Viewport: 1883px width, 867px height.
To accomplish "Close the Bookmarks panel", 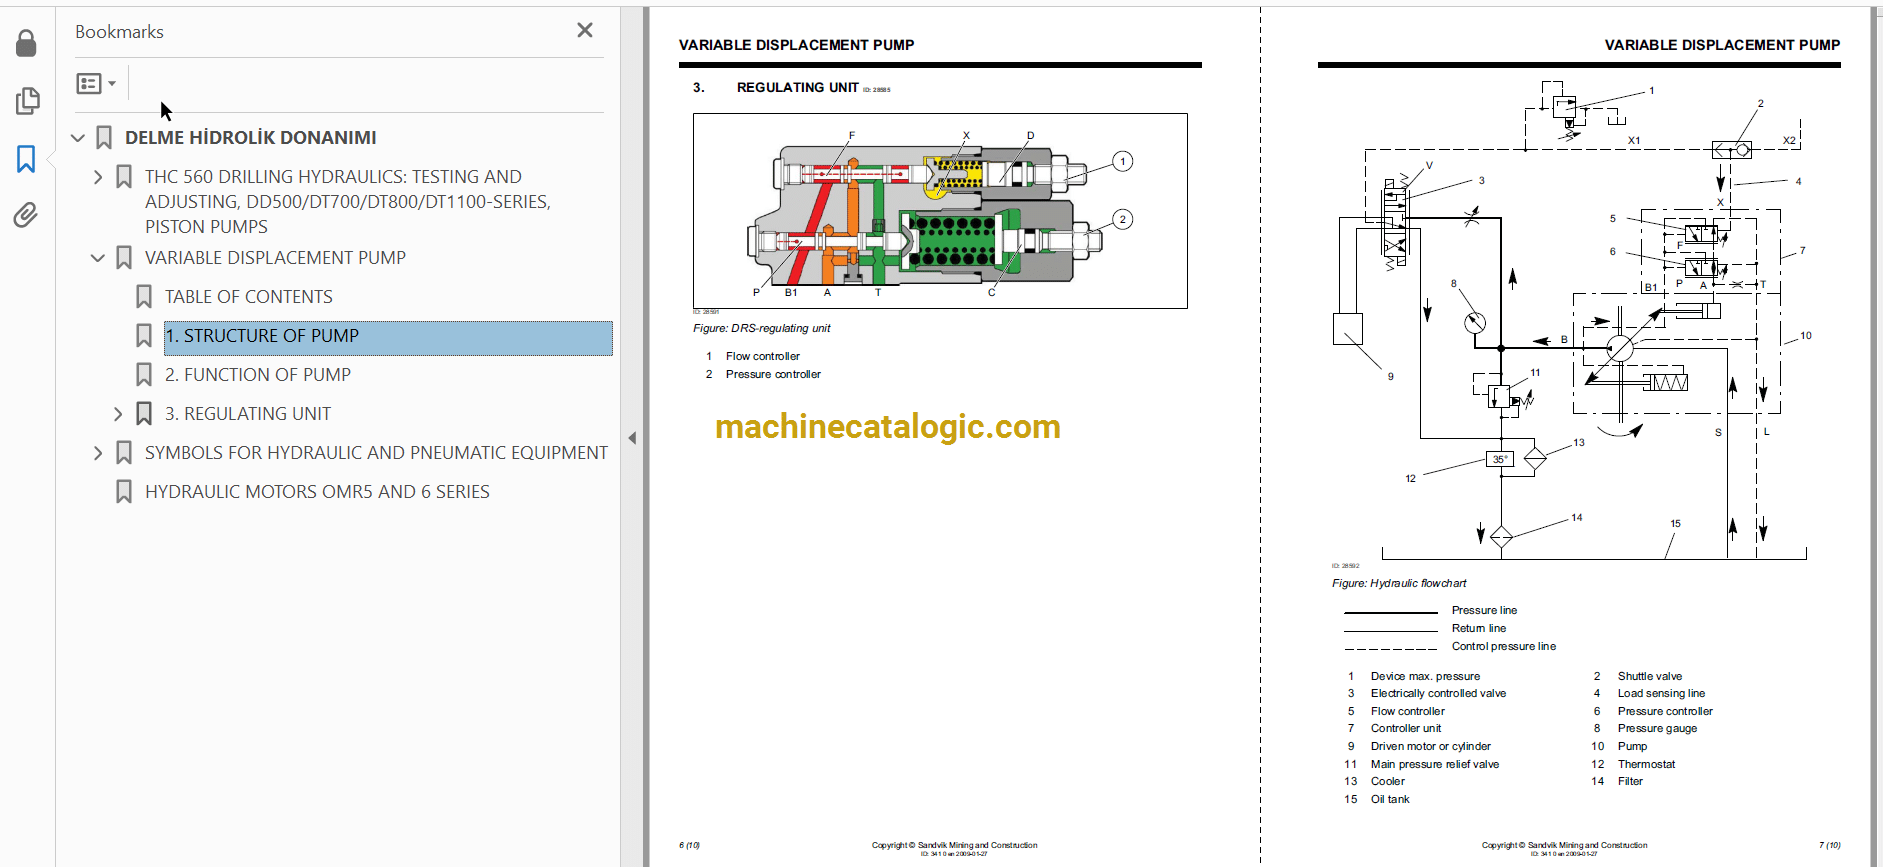I will (x=585, y=31).
